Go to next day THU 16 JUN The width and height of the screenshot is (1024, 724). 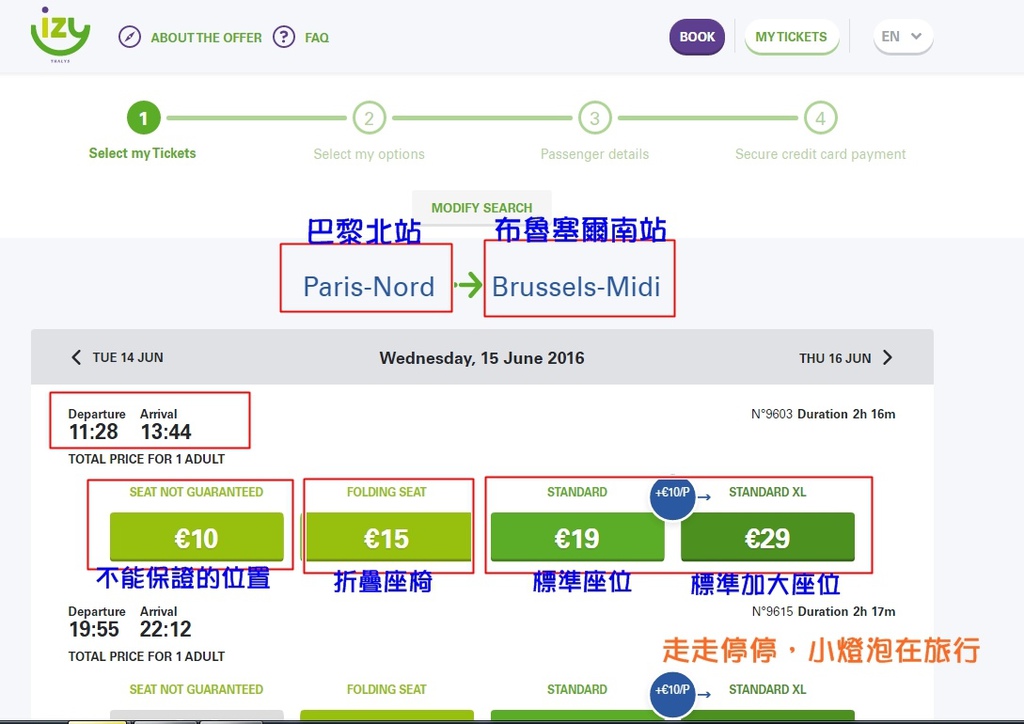pyautogui.click(x=835, y=358)
